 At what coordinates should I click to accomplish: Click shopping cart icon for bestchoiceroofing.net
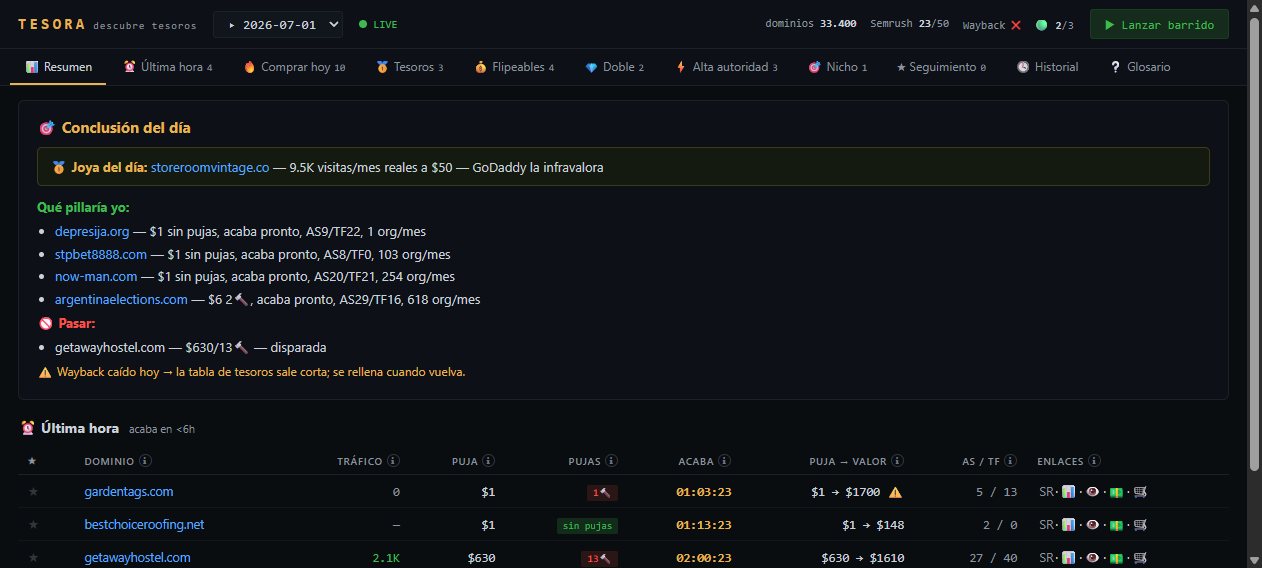click(x=1140, y=525)
